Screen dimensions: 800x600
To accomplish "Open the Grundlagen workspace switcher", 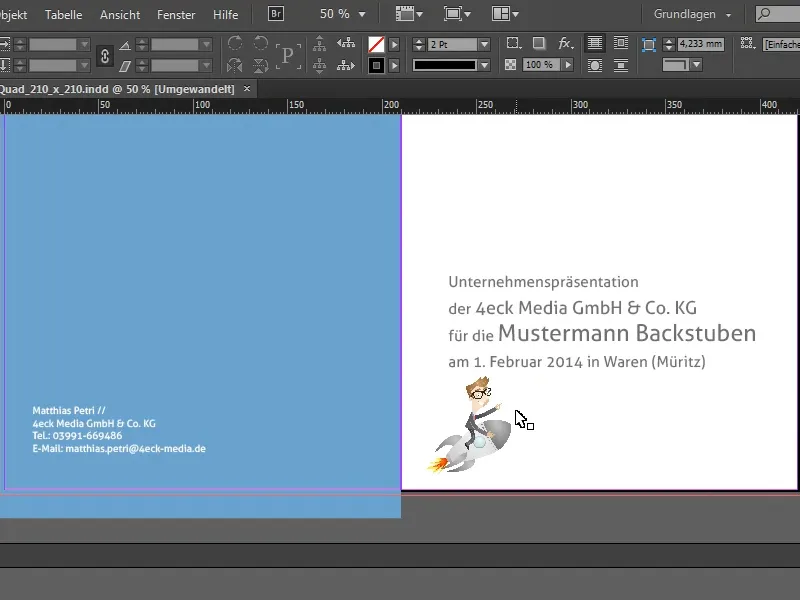I will [x=692, y=14].
